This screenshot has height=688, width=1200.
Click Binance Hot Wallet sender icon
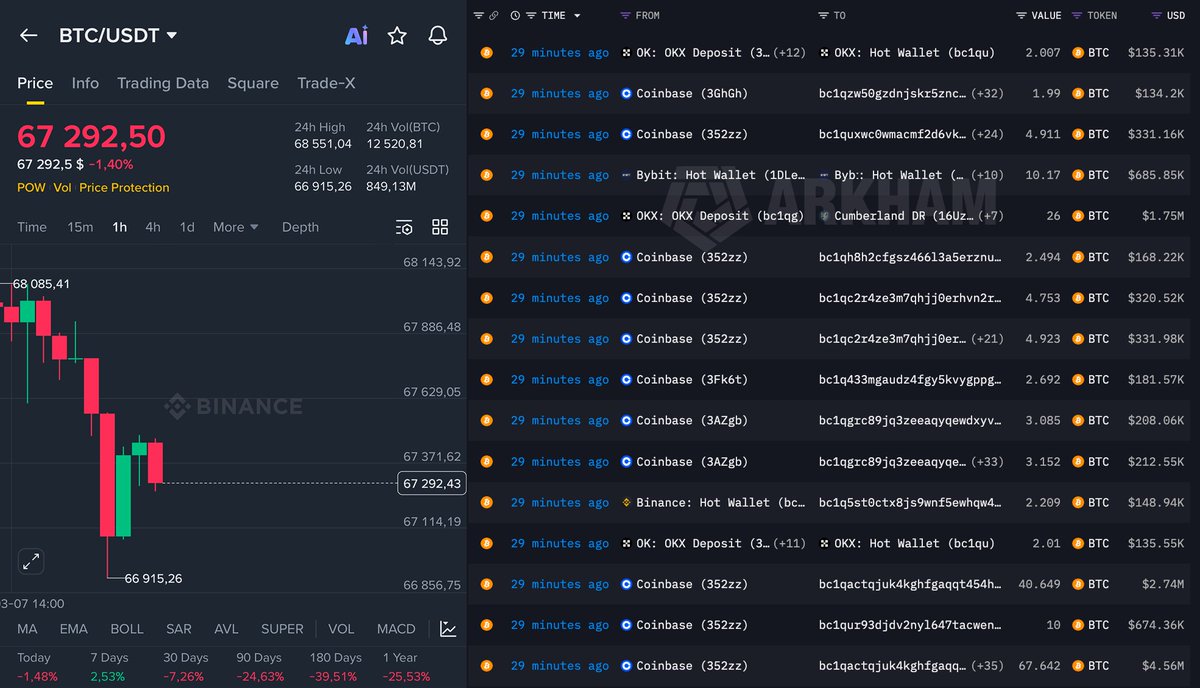(x=626, y=503)
